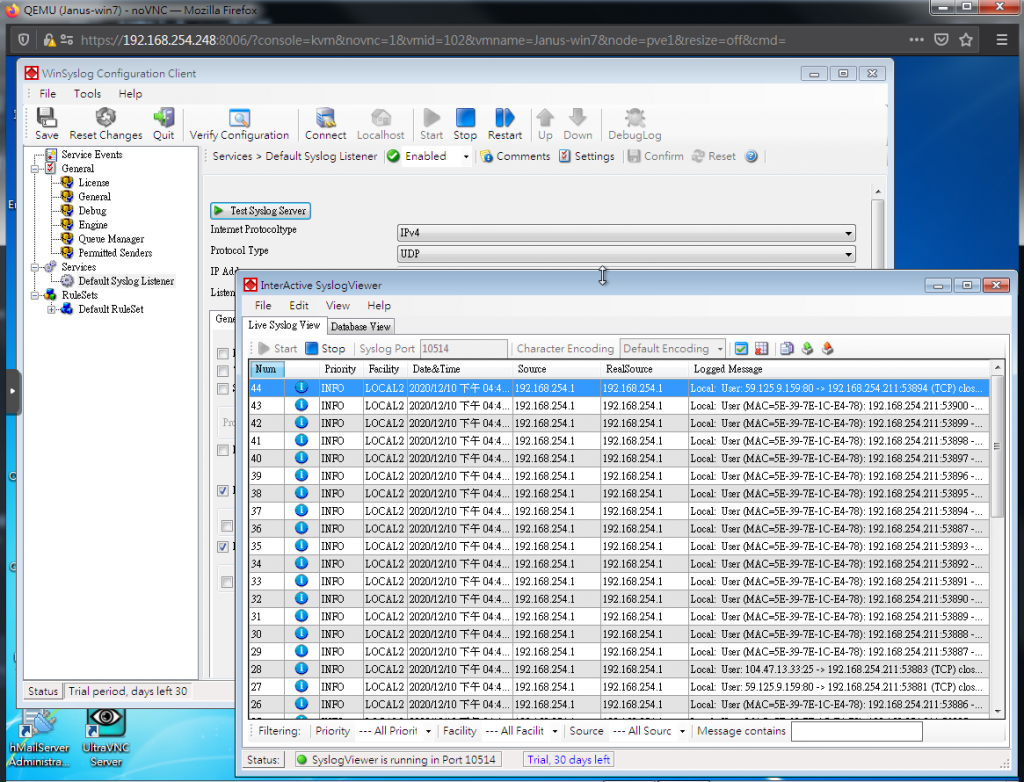The height and width of the screenshot is (782, 1024).
Task: Click the Reset Changes toolbar icon
Action: (106, 118)
